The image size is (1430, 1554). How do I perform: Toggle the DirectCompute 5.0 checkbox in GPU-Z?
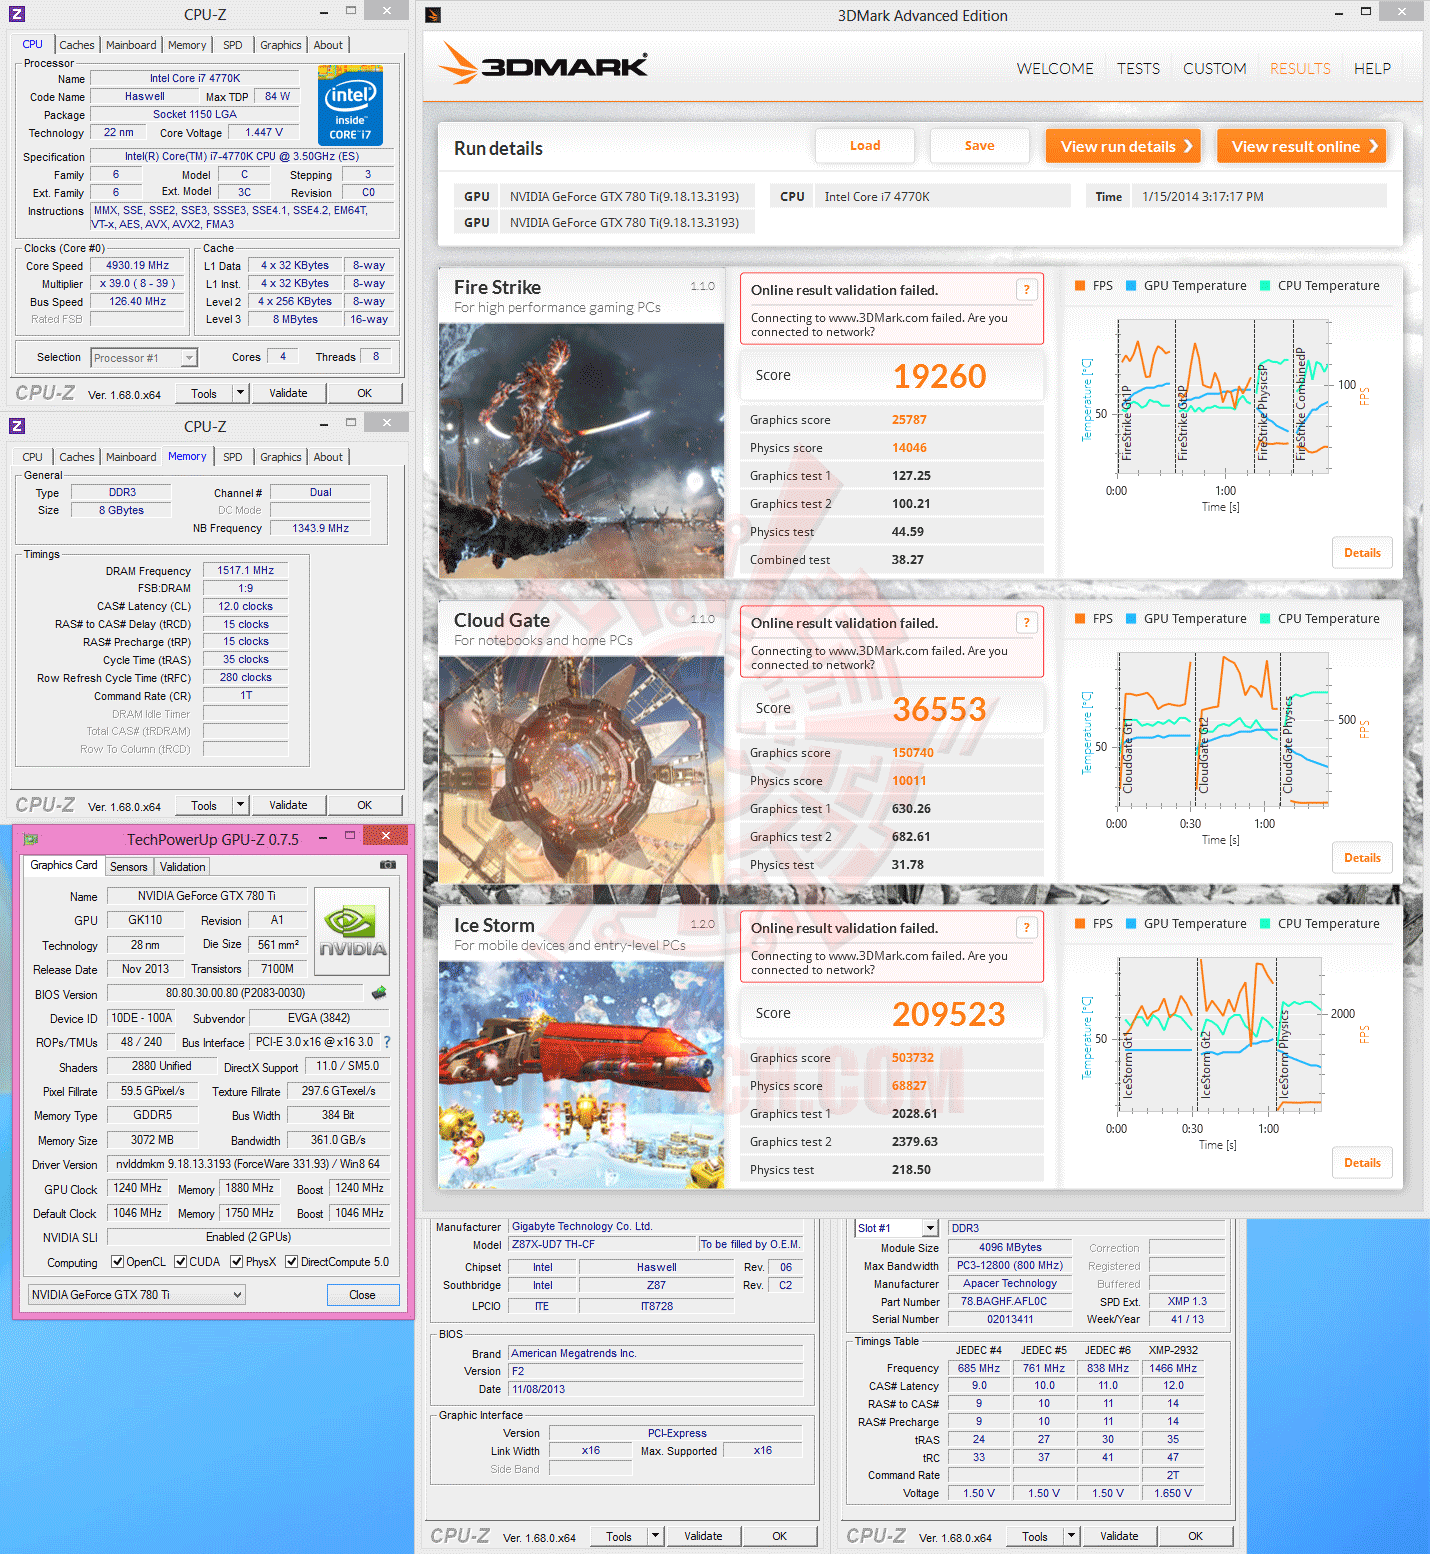[x=292, y=1262]
